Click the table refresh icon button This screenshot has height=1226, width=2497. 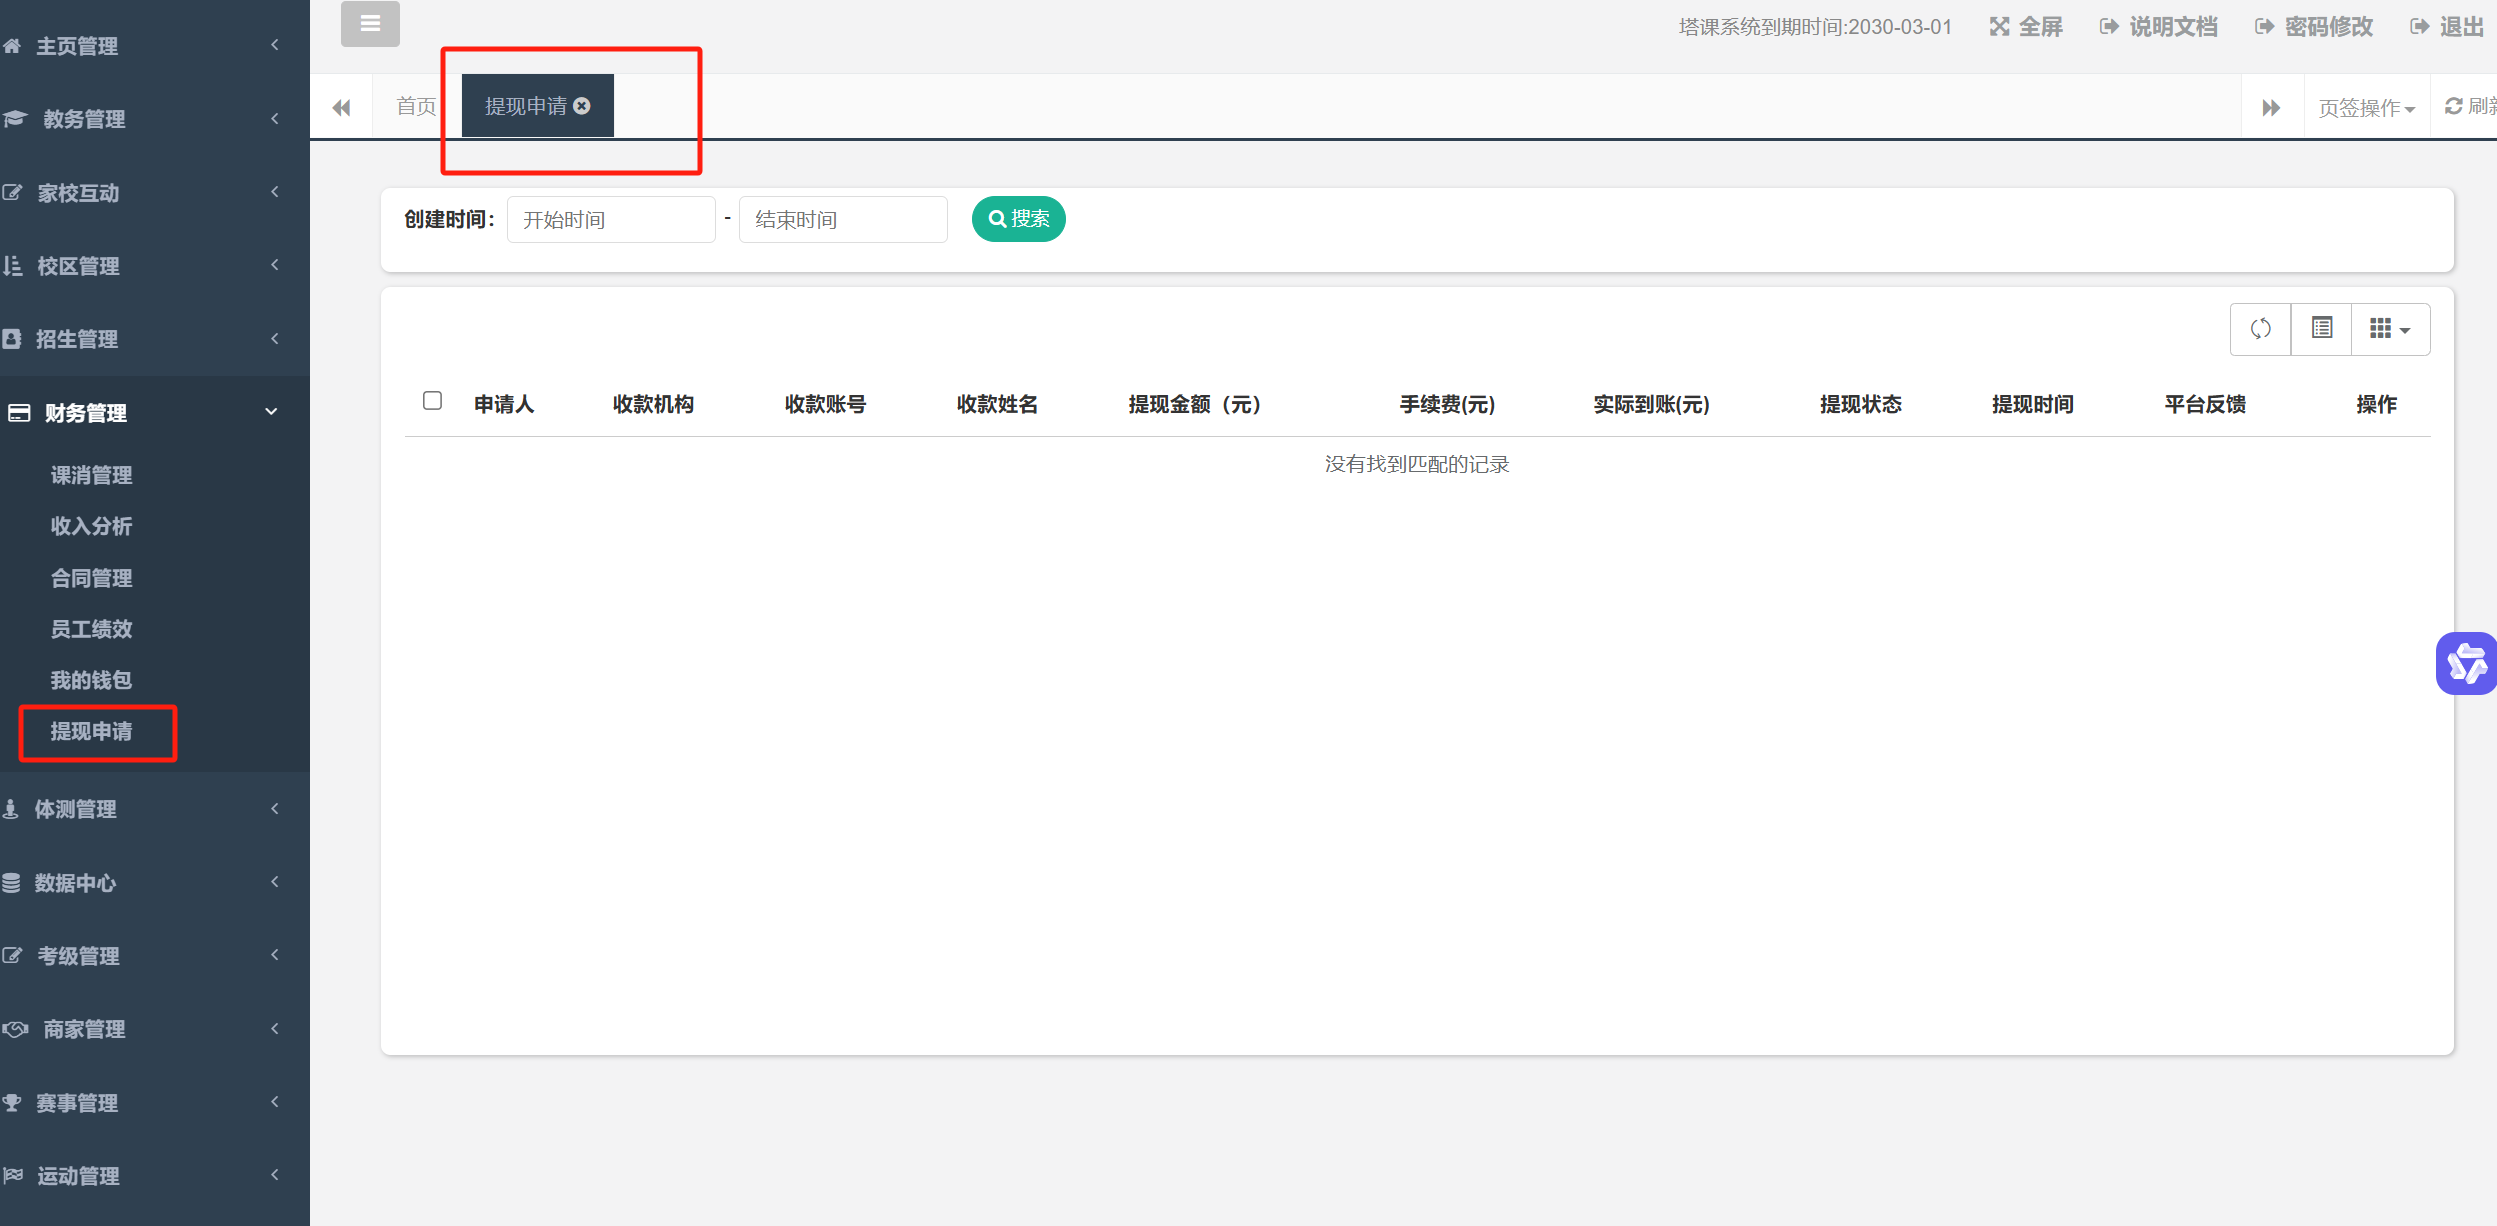pyautogui.click(x=2260, y=329)
